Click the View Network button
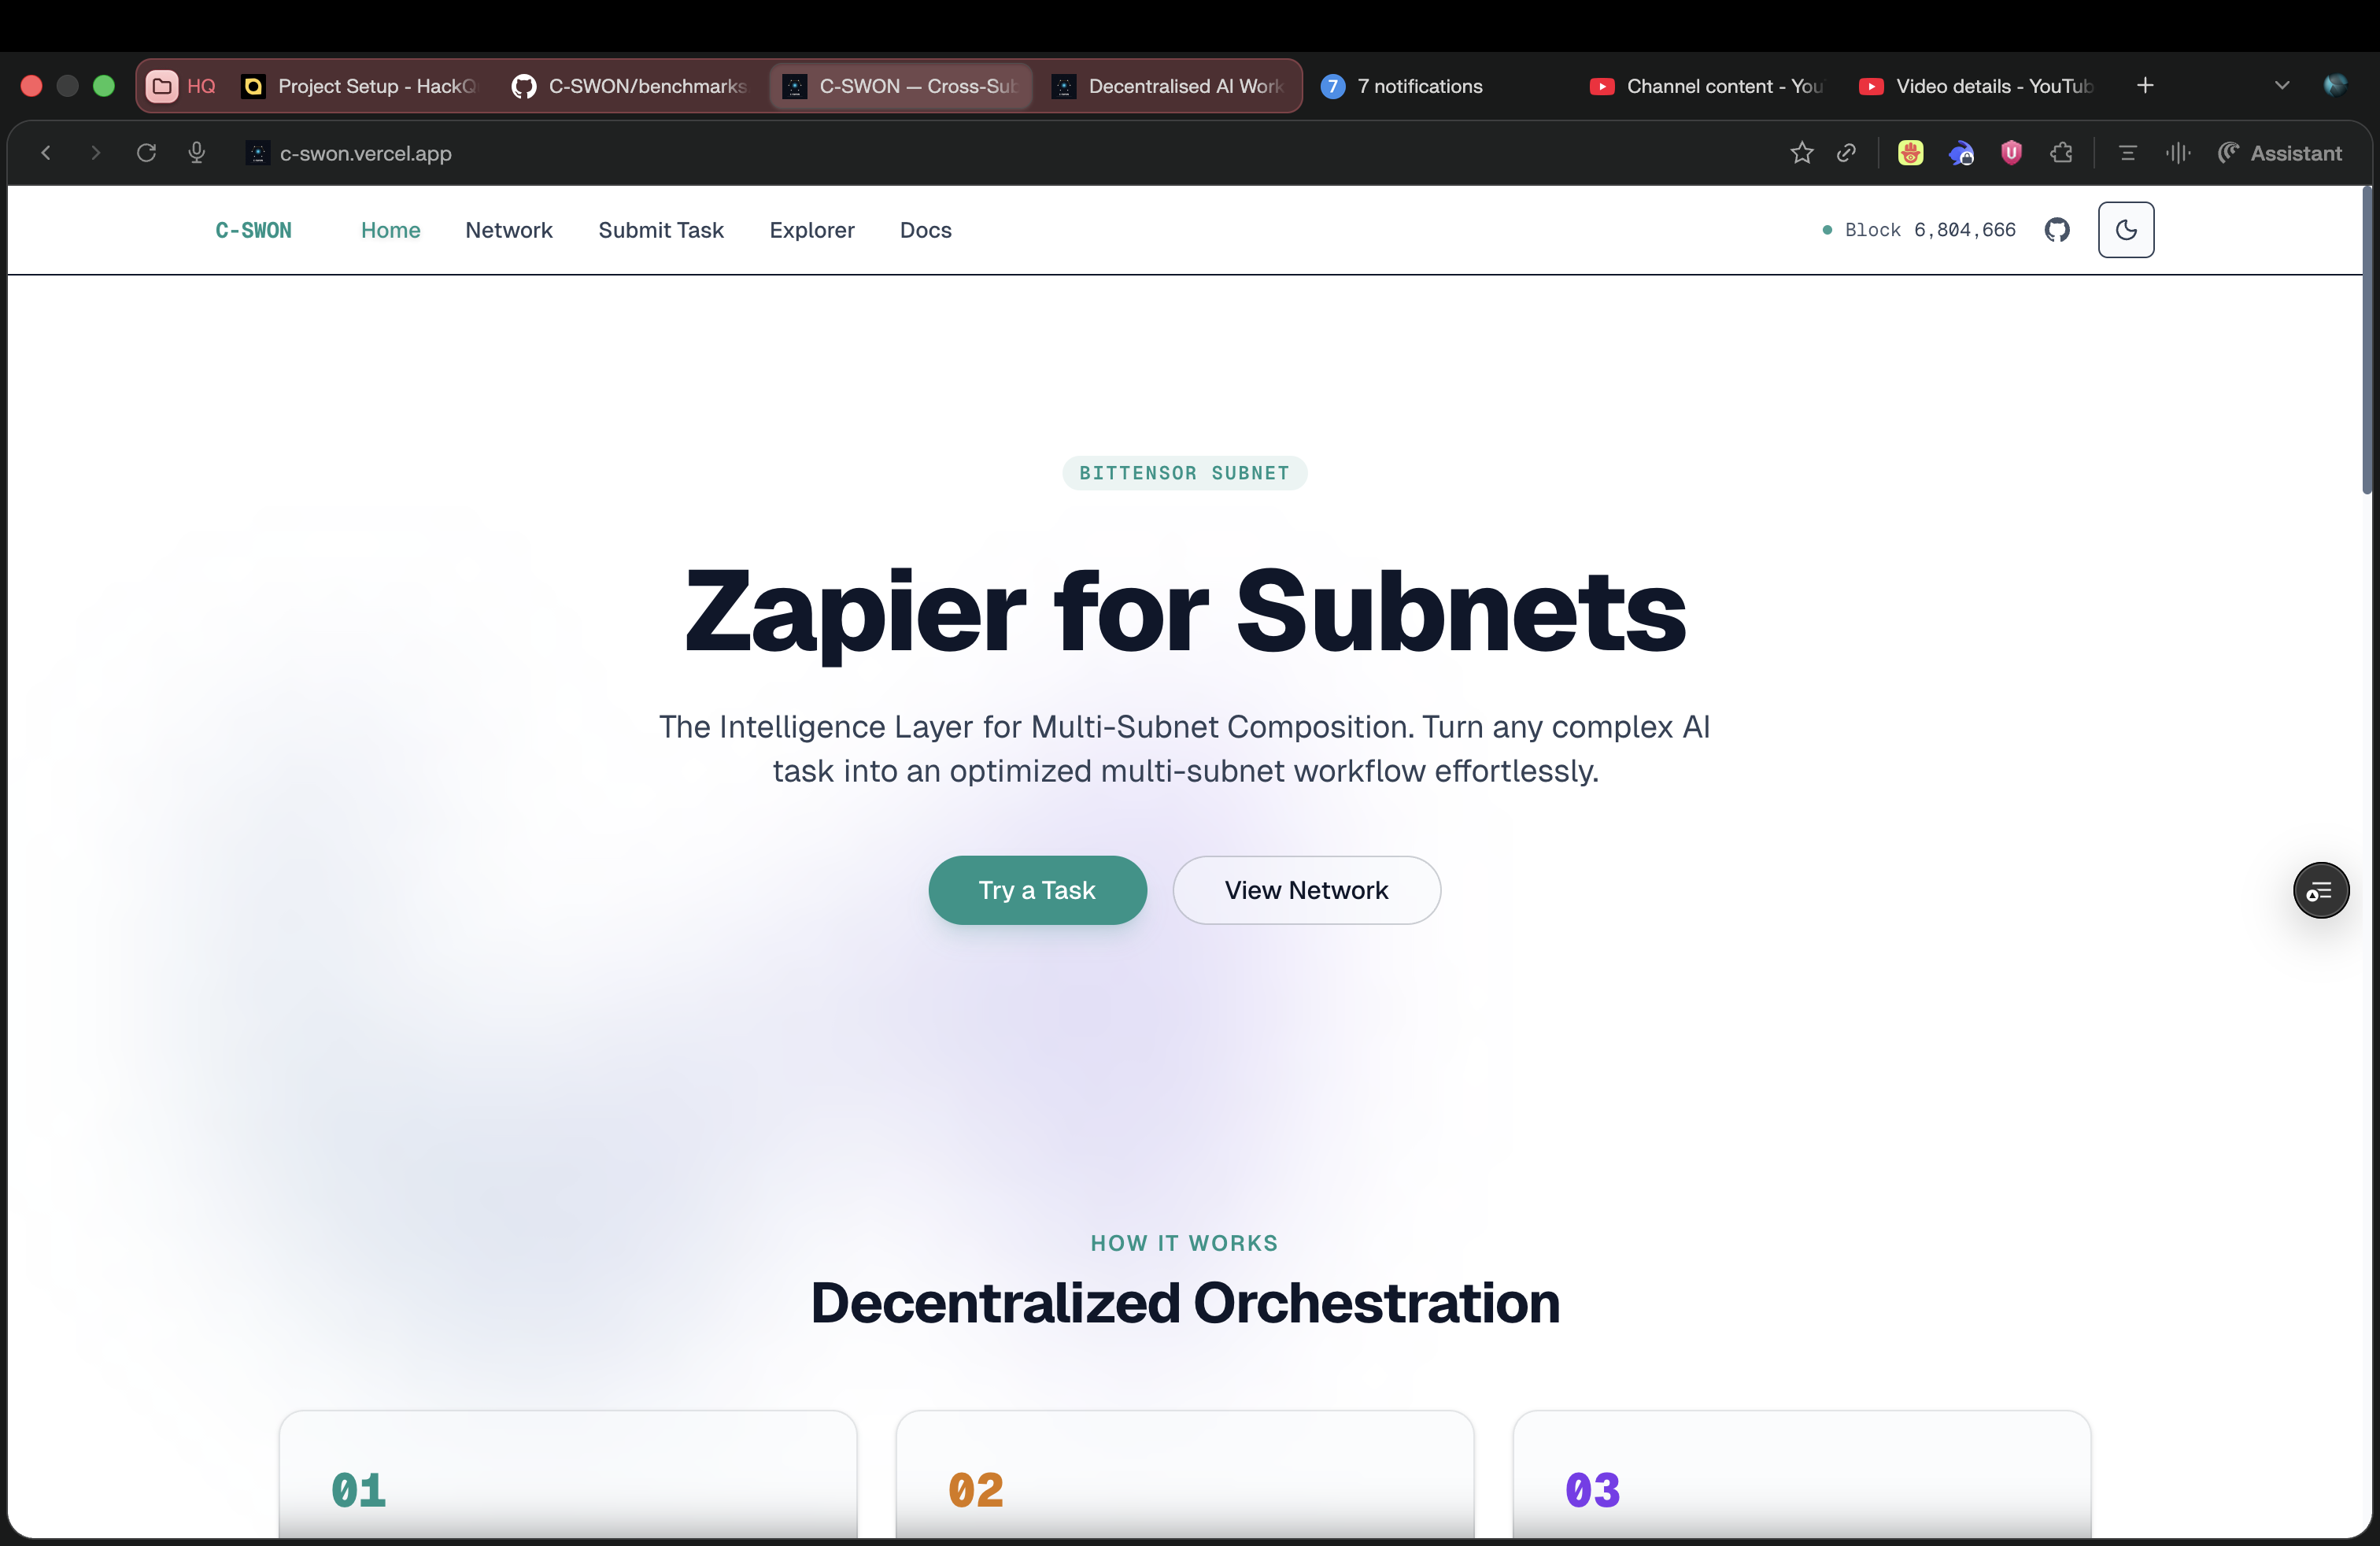 (1306, 890)
